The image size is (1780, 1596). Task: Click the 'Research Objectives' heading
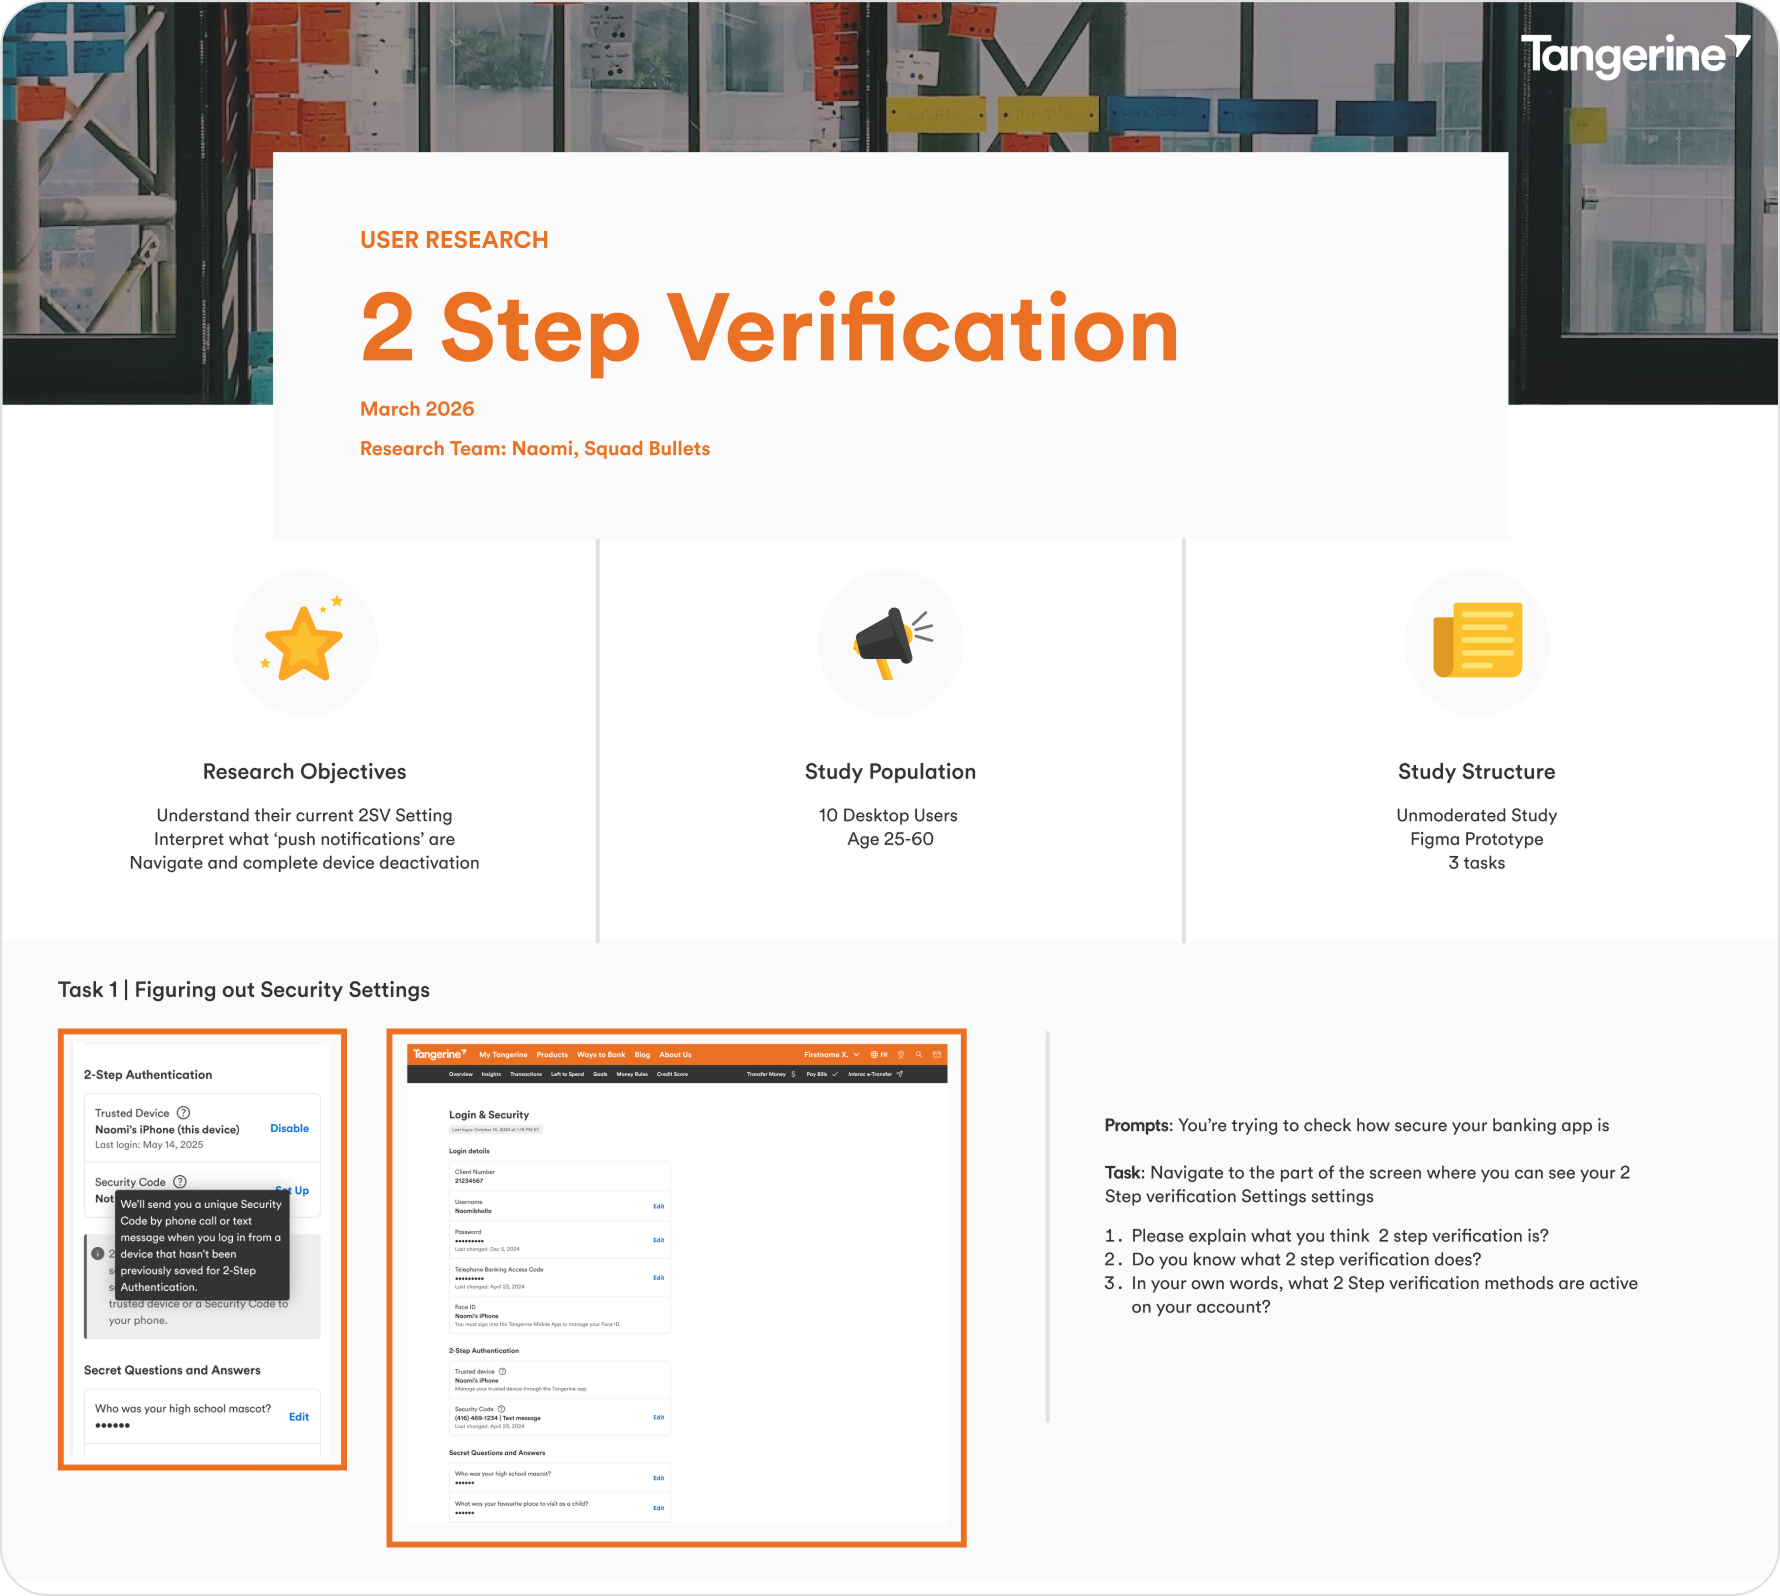tap(305, 772)
